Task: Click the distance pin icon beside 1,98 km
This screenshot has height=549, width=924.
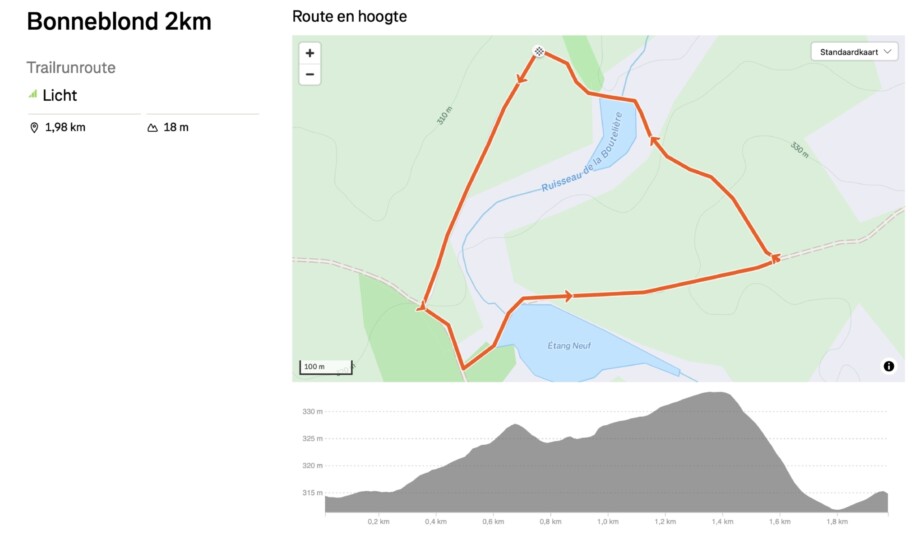Action: 34,128
